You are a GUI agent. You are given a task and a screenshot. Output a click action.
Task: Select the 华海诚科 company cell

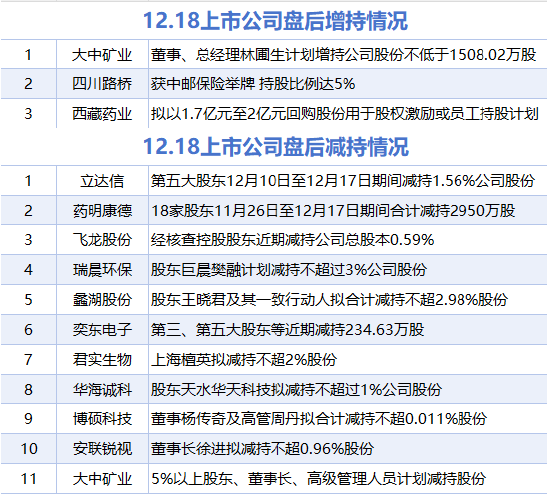pyautogui.click(x=103, y=390)
